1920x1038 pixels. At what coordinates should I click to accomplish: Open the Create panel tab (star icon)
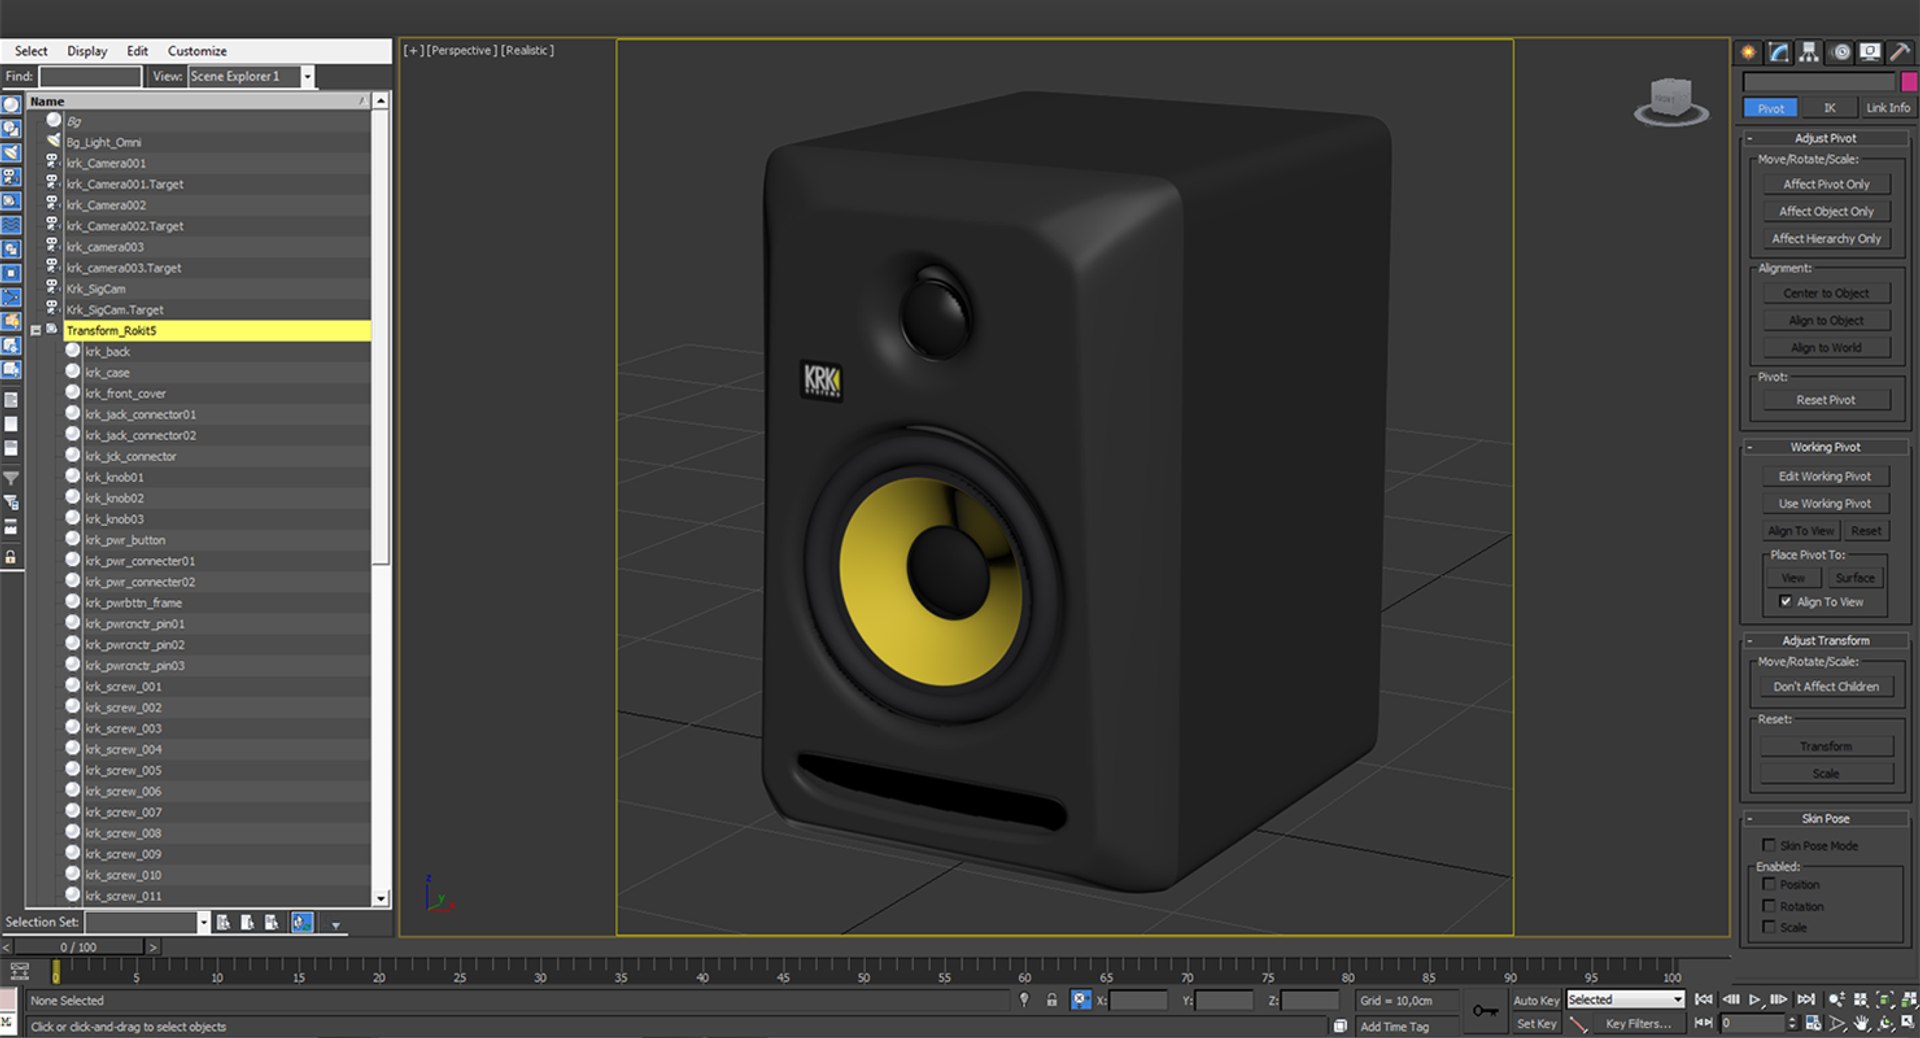click(1748, 52)
